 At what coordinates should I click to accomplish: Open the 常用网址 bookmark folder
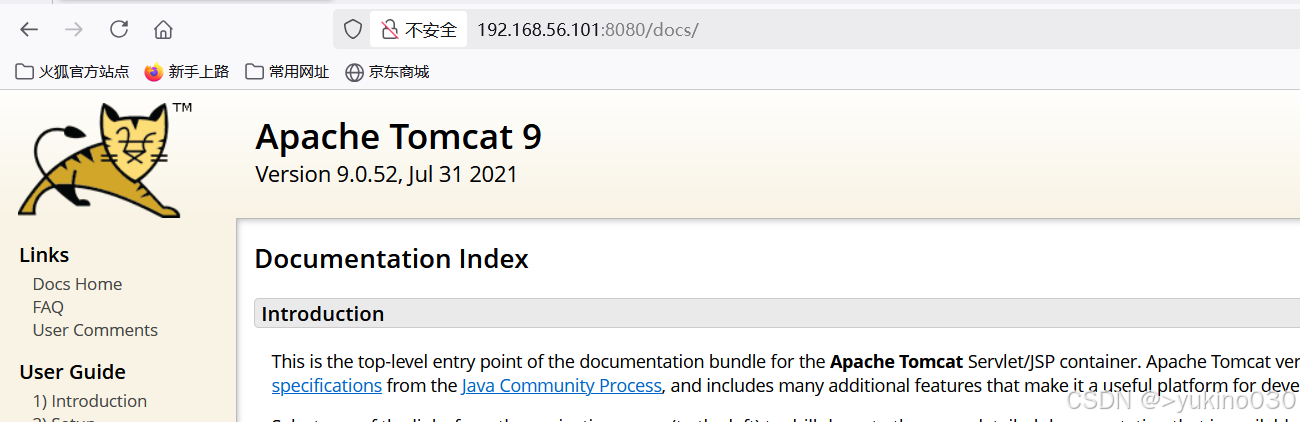coord(287,72)
